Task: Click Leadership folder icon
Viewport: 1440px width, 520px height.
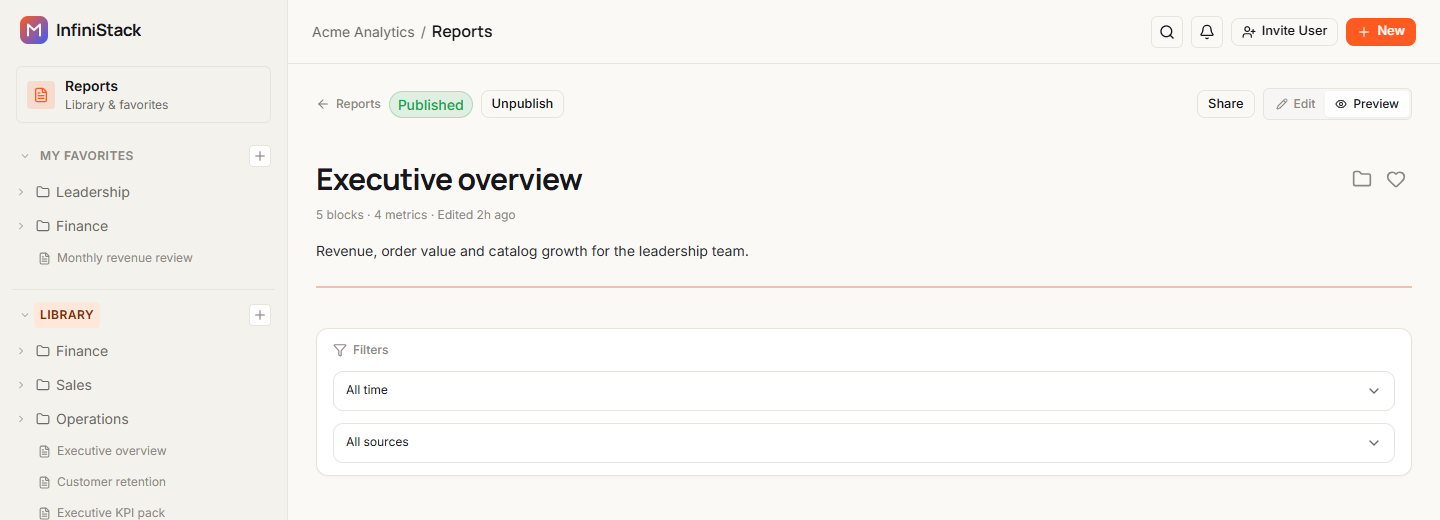Action: pos(43,192)
